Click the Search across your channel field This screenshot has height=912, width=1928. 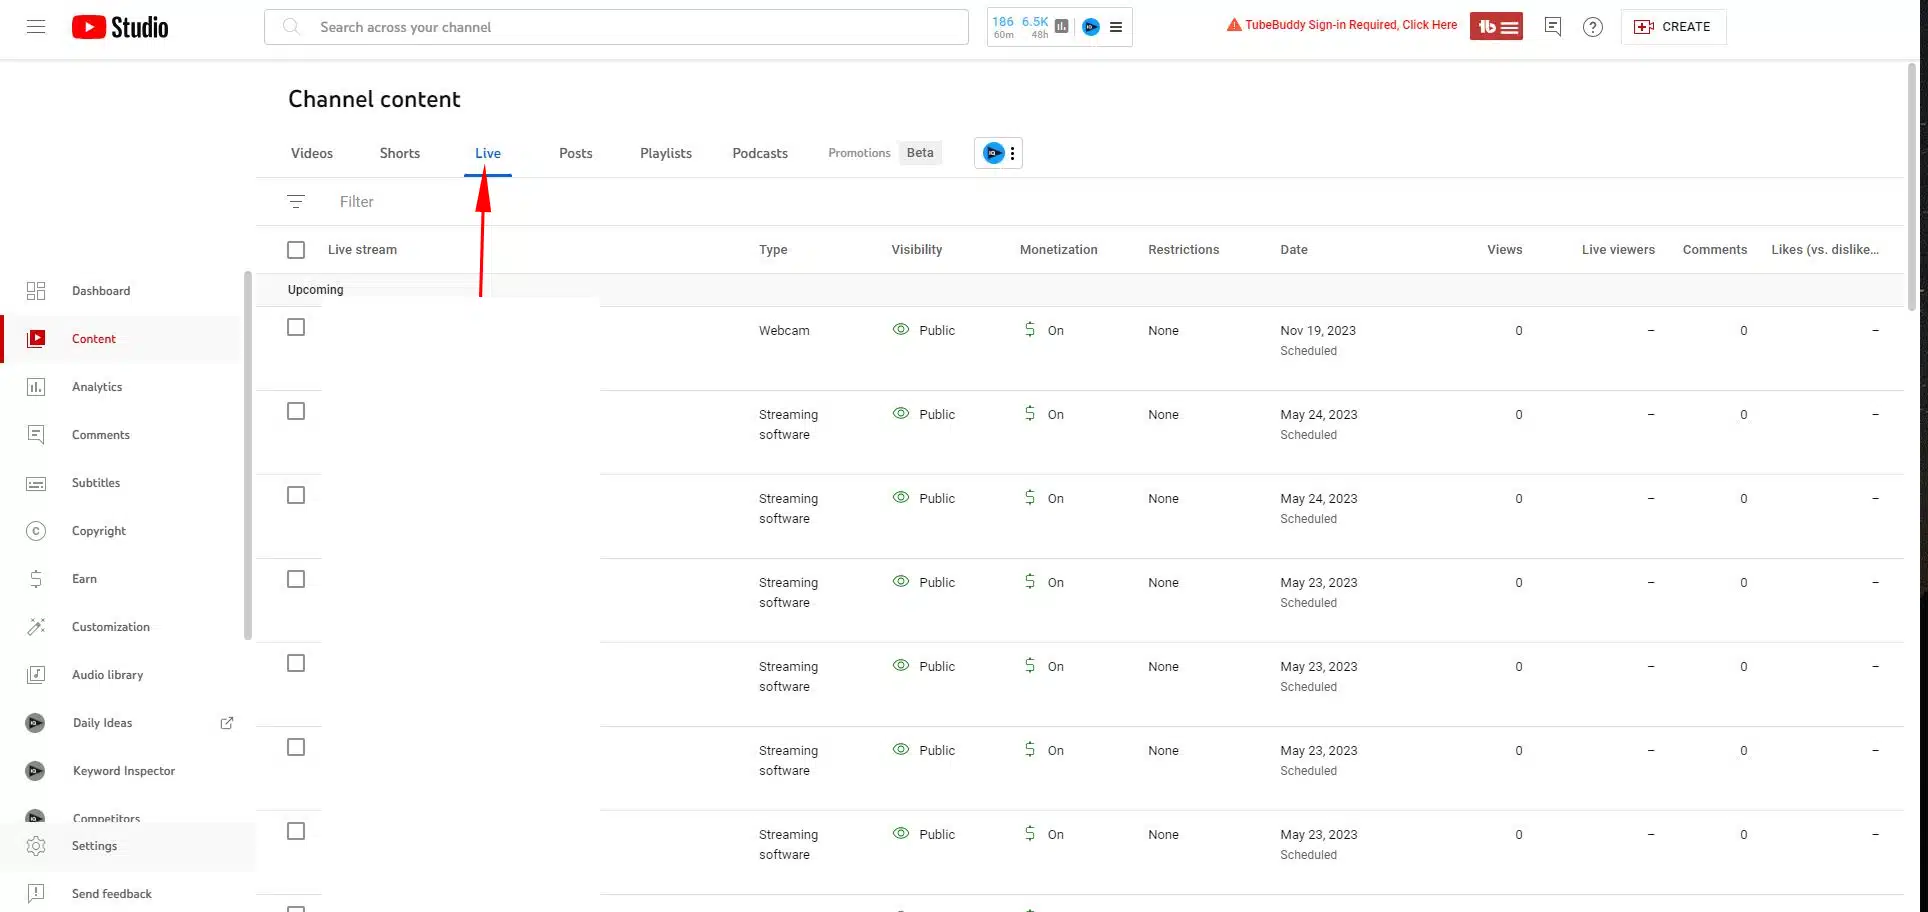(630, 27)
